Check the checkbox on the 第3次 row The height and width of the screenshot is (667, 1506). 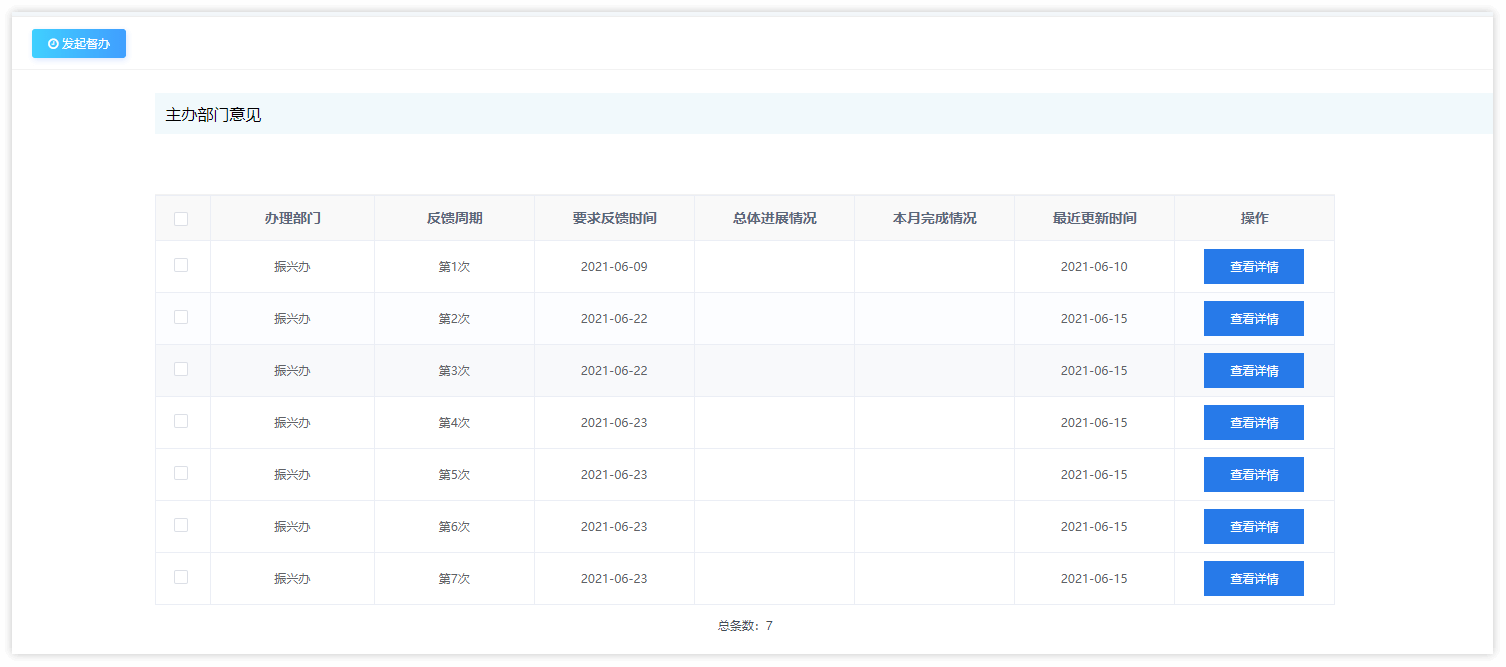pyautogui.click(x=182, y=370)
